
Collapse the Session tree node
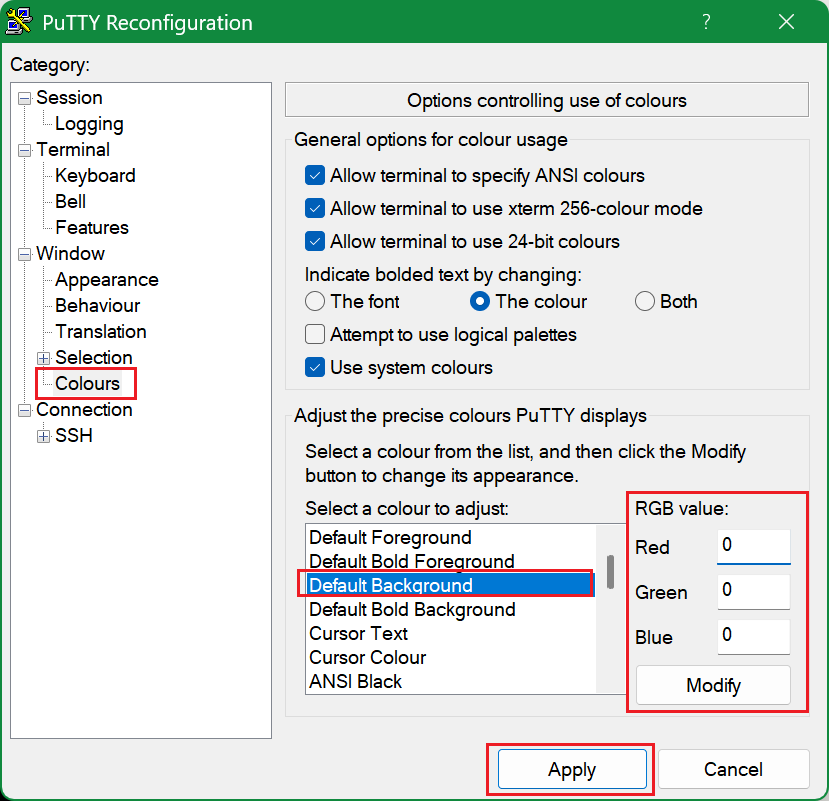pyautogui.click(x=24, y=98)
